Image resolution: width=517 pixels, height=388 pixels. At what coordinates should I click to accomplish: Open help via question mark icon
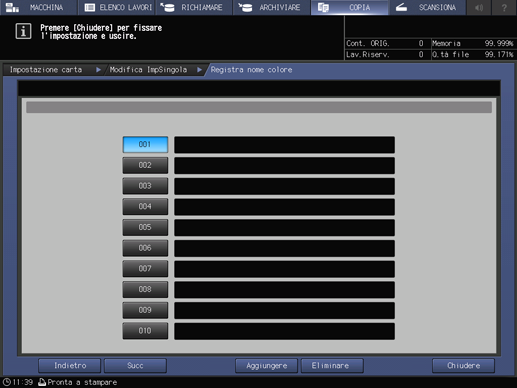tap(504, 7)
